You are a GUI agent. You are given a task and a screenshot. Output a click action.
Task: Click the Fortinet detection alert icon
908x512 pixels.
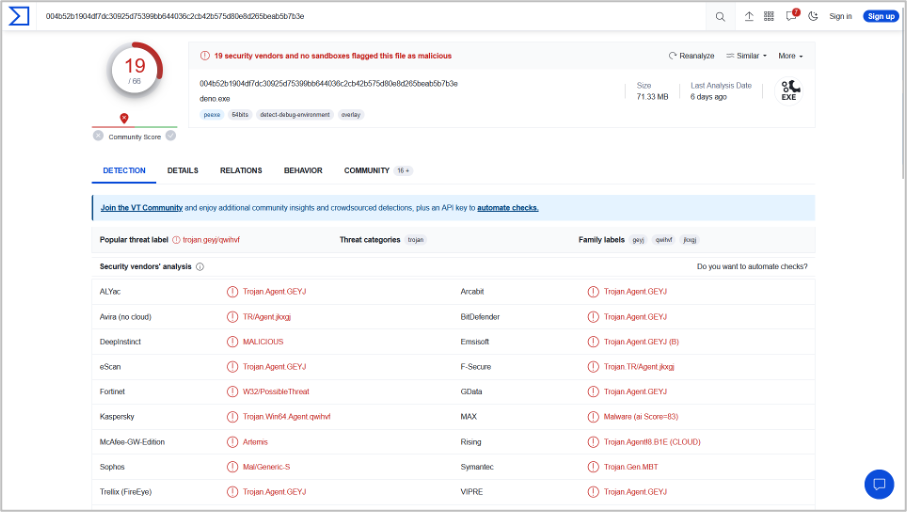232,392
